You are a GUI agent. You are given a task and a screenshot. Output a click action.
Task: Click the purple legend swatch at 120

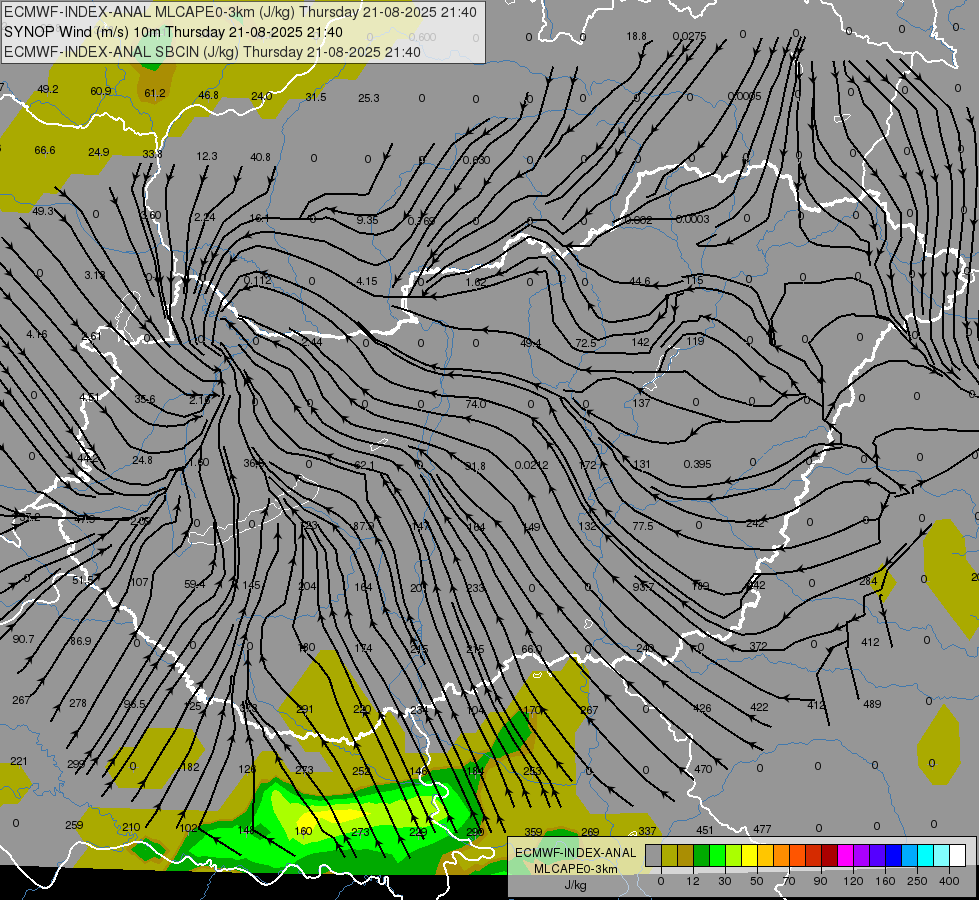(862, 856)
